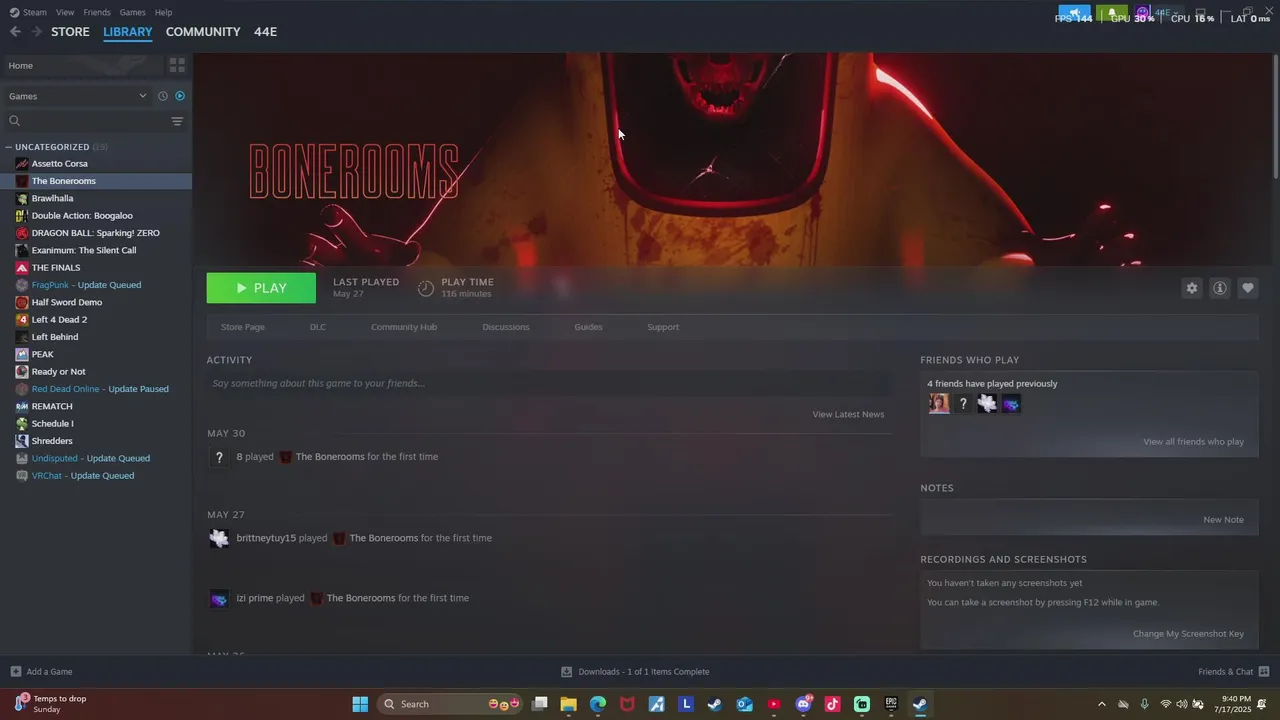Click Change My Screenshot Key
This screenshot has width=1280, height=720.
(x=1188, y=634)
